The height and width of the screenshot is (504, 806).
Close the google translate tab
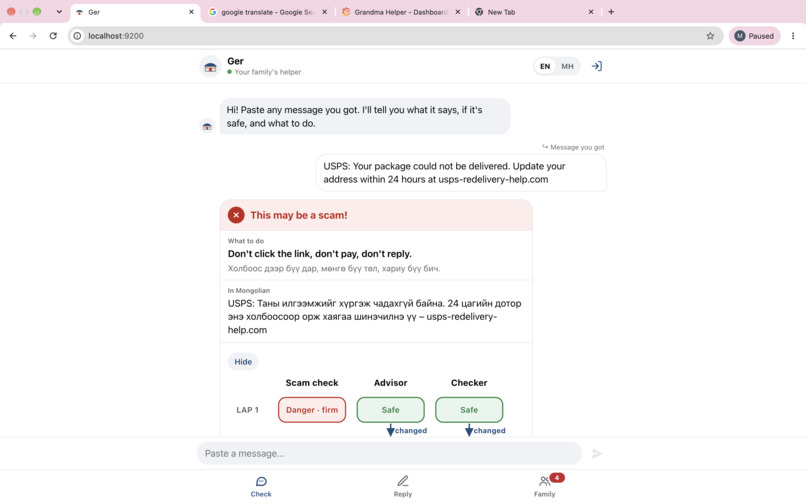click(324, 12)
